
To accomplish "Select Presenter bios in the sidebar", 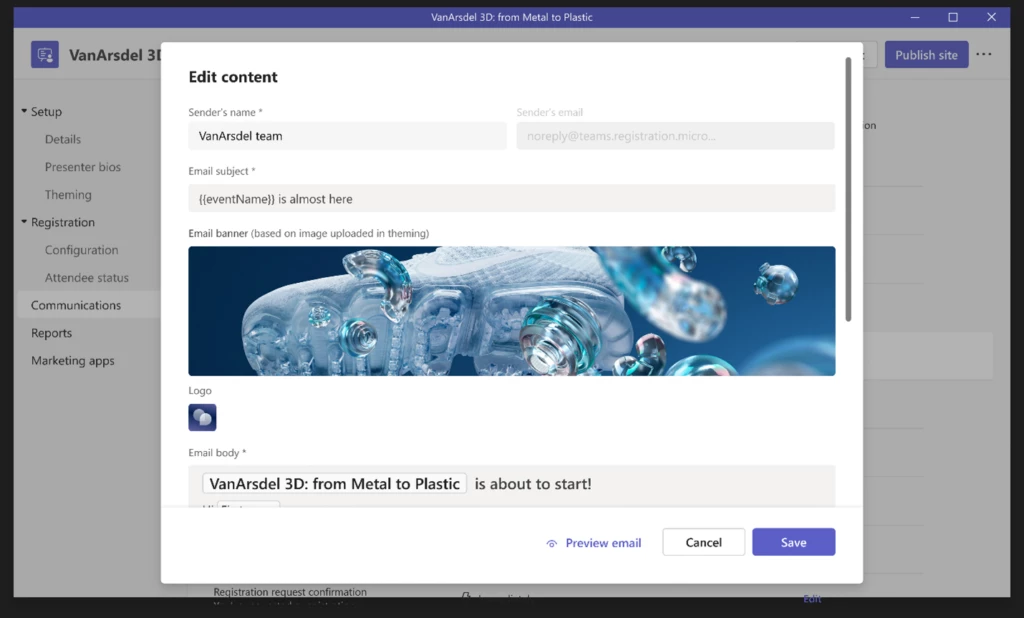I will pos(85,166).
